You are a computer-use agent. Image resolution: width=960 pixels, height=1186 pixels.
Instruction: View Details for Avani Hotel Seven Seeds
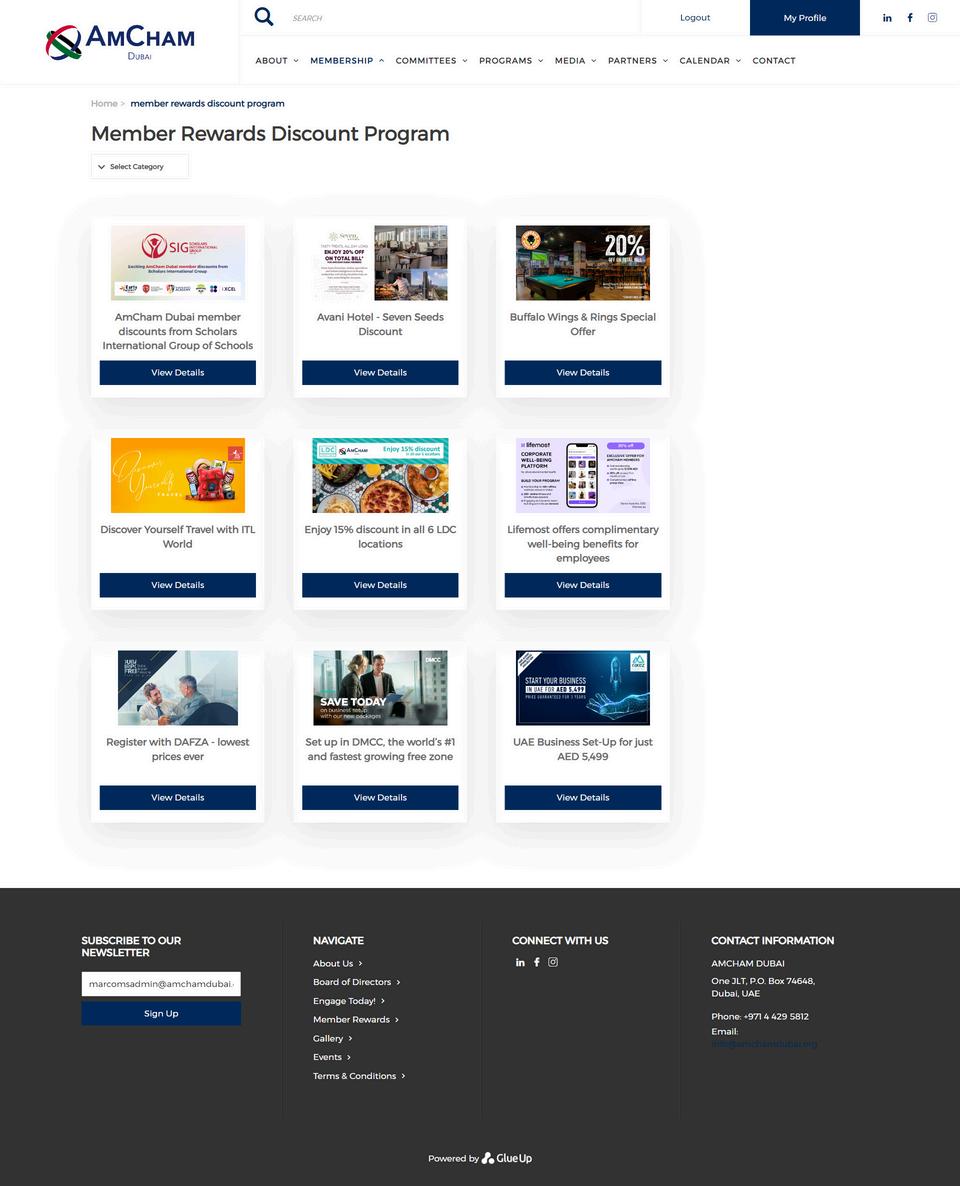pos(381,372)
